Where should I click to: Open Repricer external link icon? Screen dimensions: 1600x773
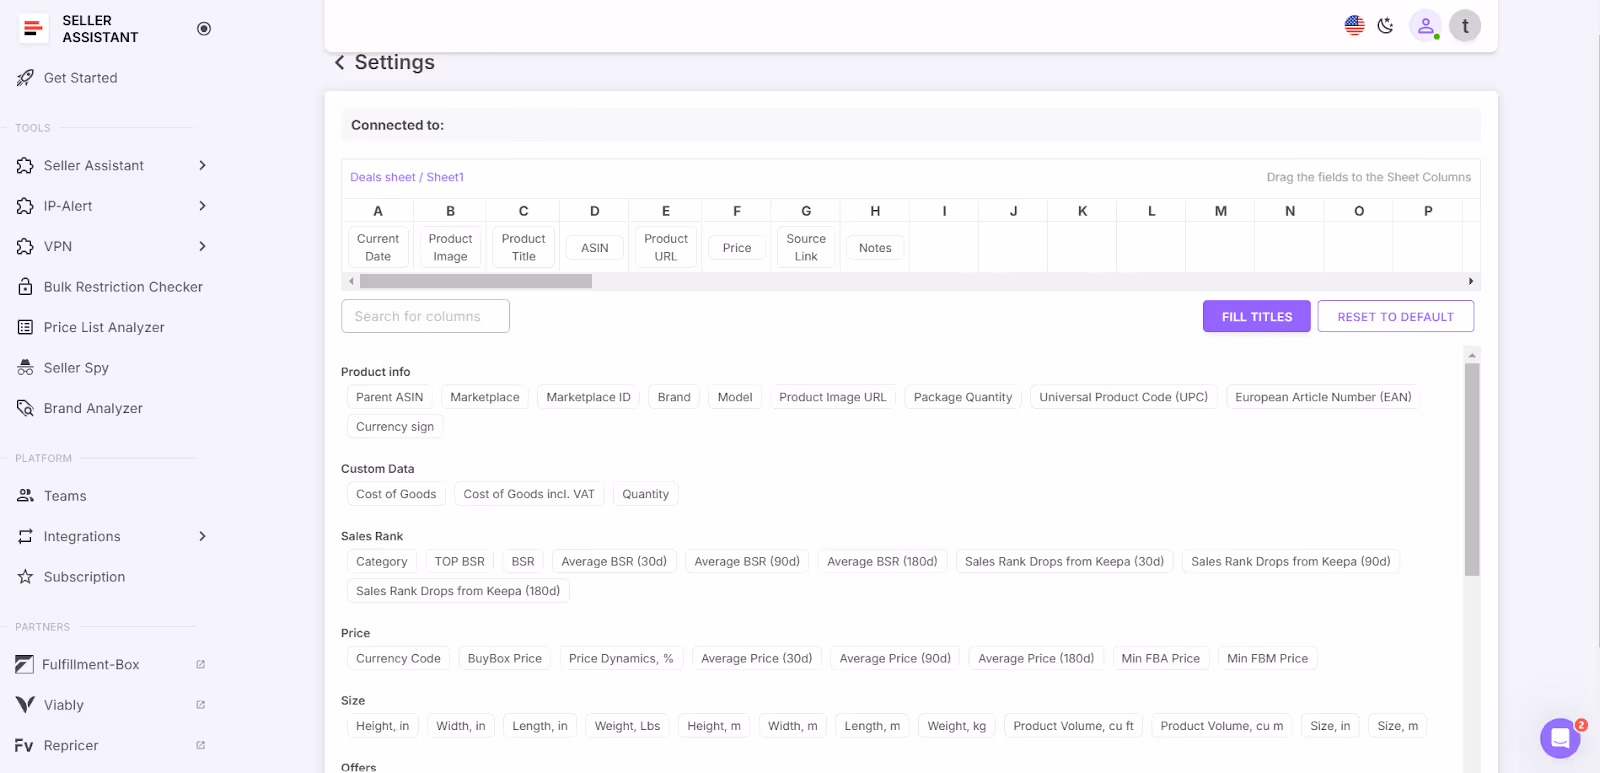pyautogui.click(x=200, y=746)
